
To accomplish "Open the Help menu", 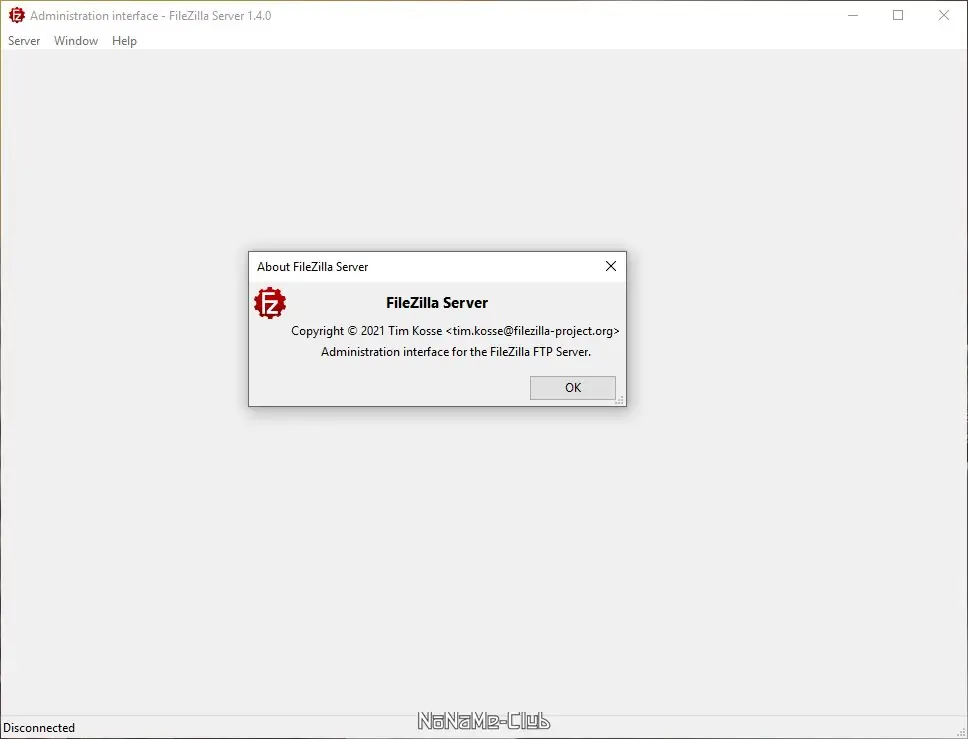I will click(x=124, y=41).
